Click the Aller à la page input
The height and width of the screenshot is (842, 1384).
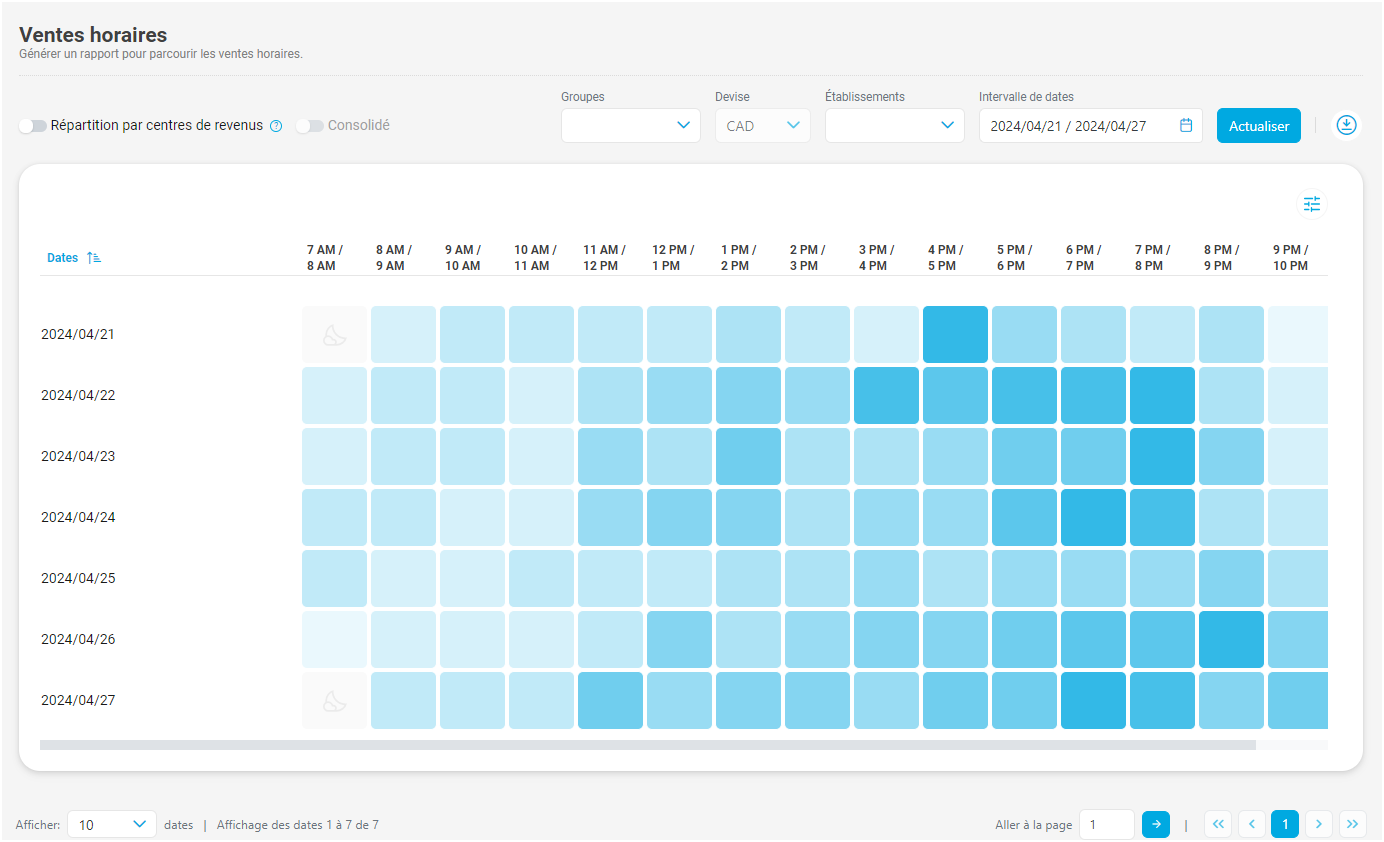tap(1107, 825)
